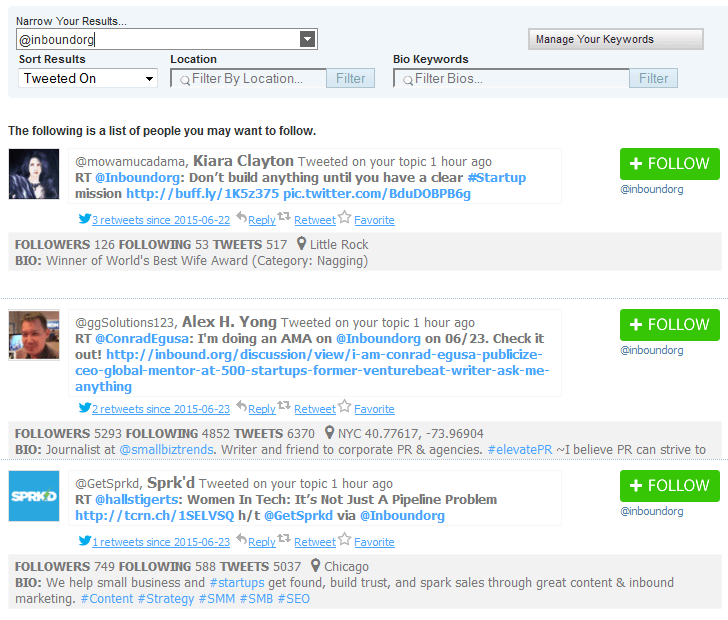The image size is (728, 620).
Task: Click the retweet icon on Alex H. Yong's tweet
Action: tap(284, 407)
